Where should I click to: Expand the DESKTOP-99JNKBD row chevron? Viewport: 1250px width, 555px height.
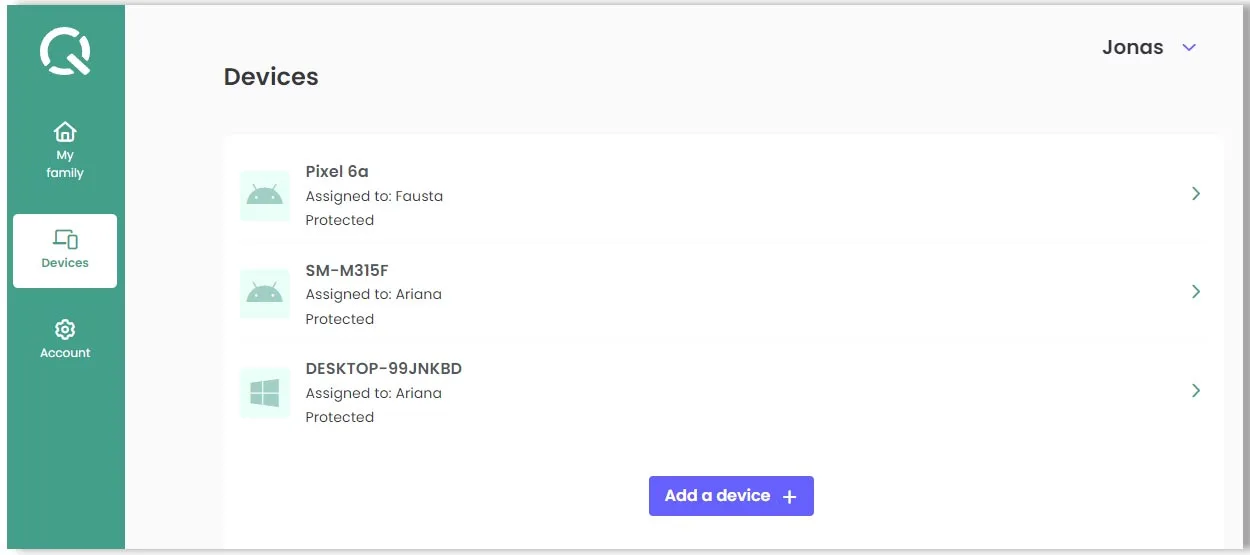(1196, 391)
